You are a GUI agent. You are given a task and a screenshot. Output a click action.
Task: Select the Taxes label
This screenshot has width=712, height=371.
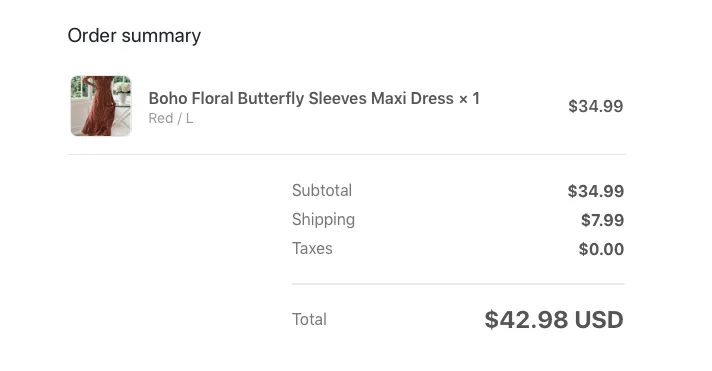click(312, 249)
